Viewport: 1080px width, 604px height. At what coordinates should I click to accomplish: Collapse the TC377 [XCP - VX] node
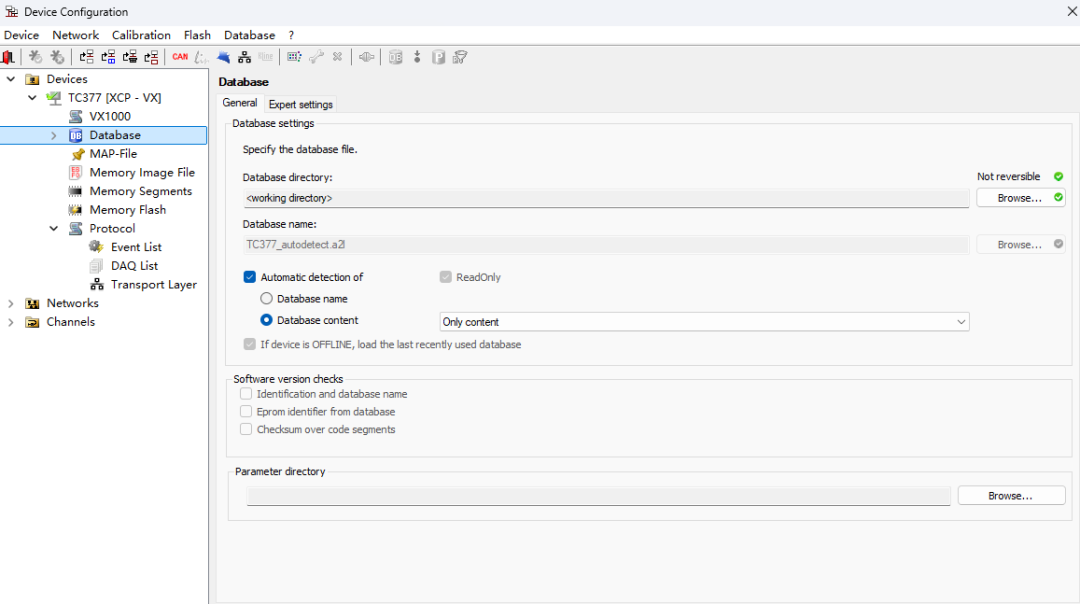(x=32, y=98)
